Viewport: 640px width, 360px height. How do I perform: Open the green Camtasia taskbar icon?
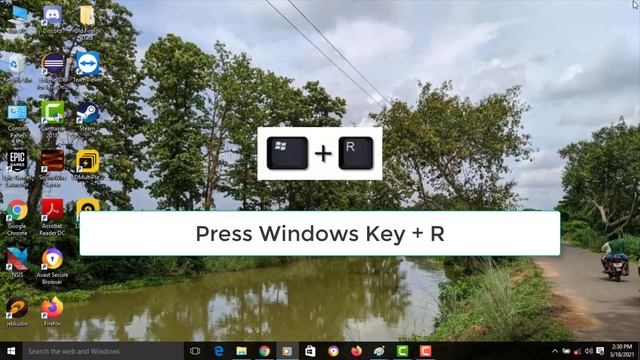pos(402,351)
